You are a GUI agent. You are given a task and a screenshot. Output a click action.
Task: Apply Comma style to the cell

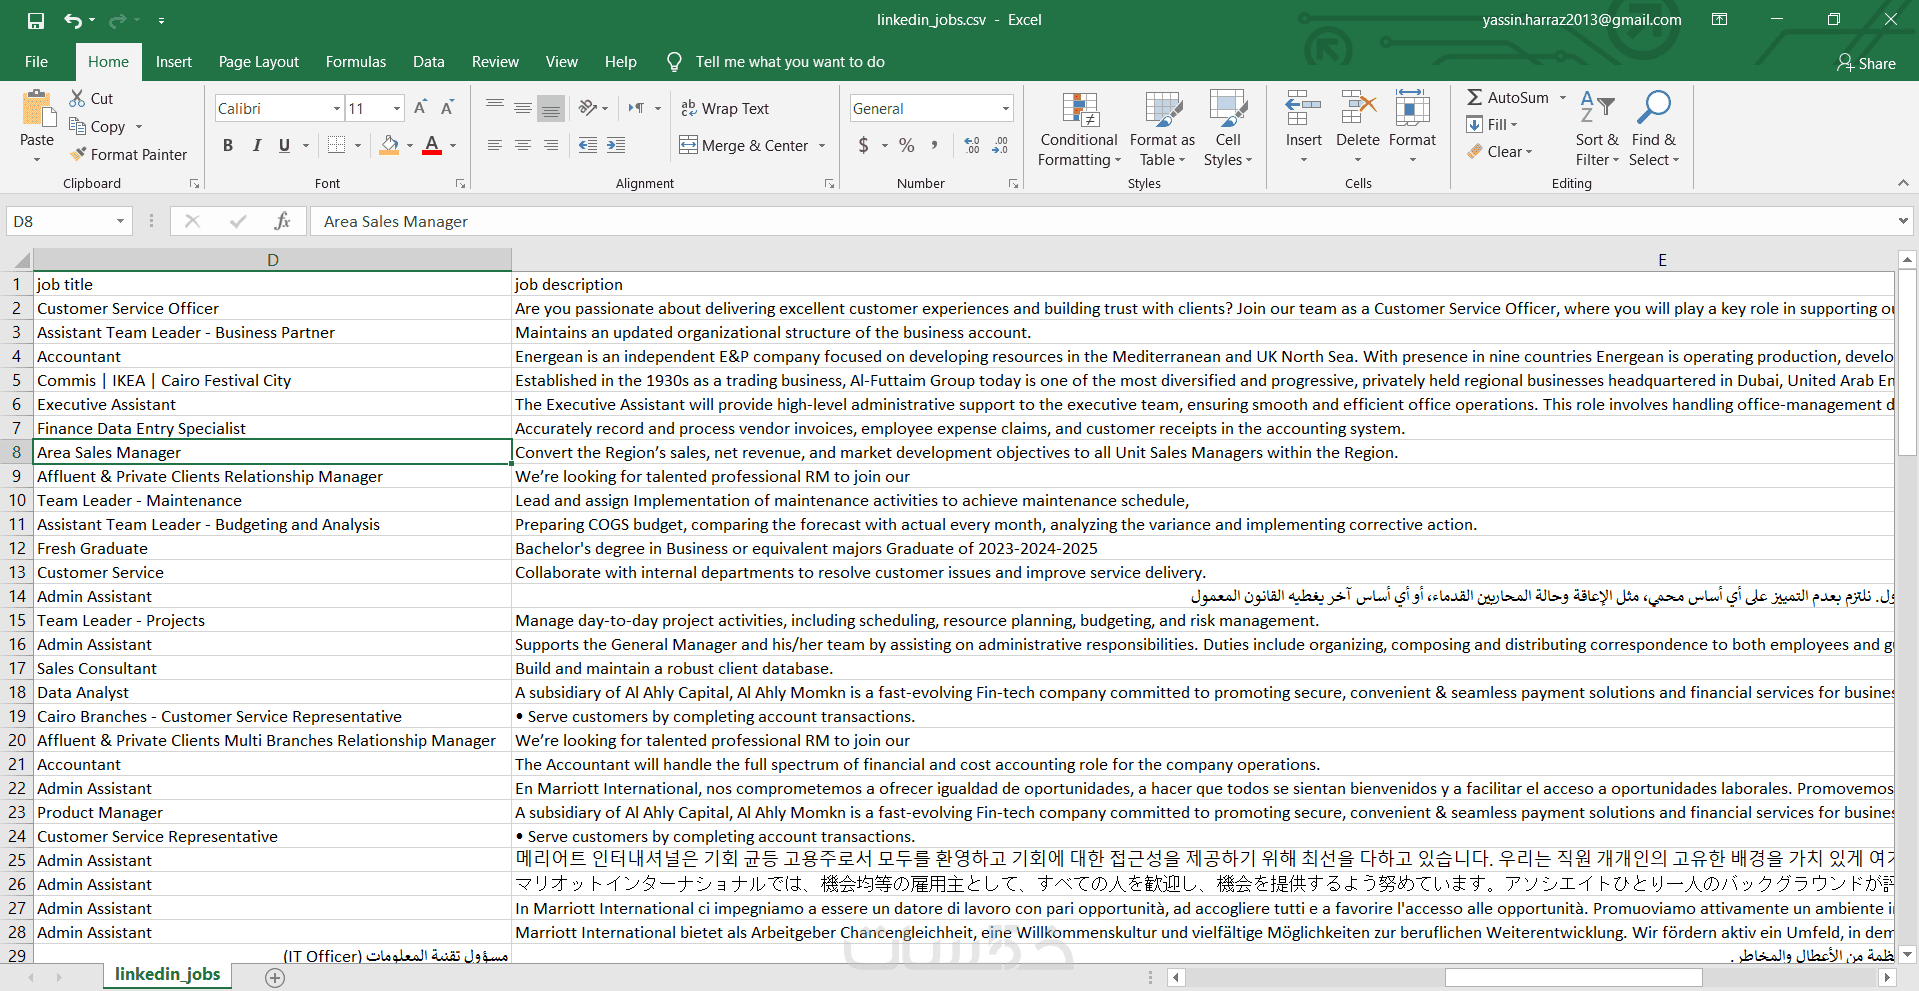click(x=935, y=145)
